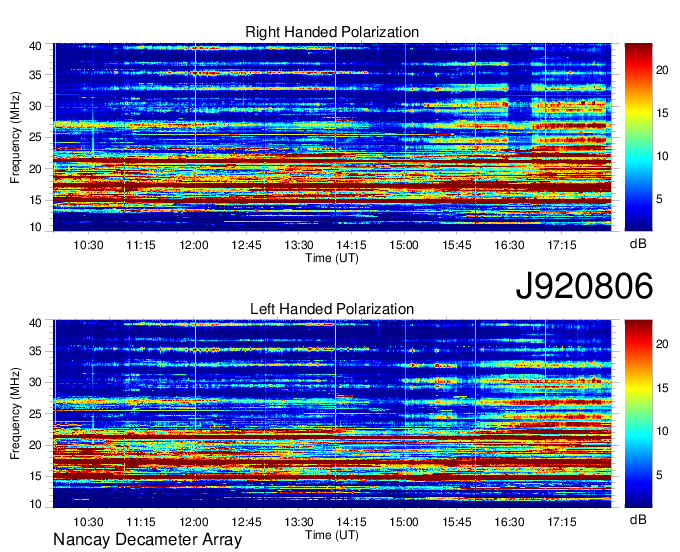The image size is (680, 552).
Task: Click the 15 dB label on bottom colorbar
Action: point(662,388)
